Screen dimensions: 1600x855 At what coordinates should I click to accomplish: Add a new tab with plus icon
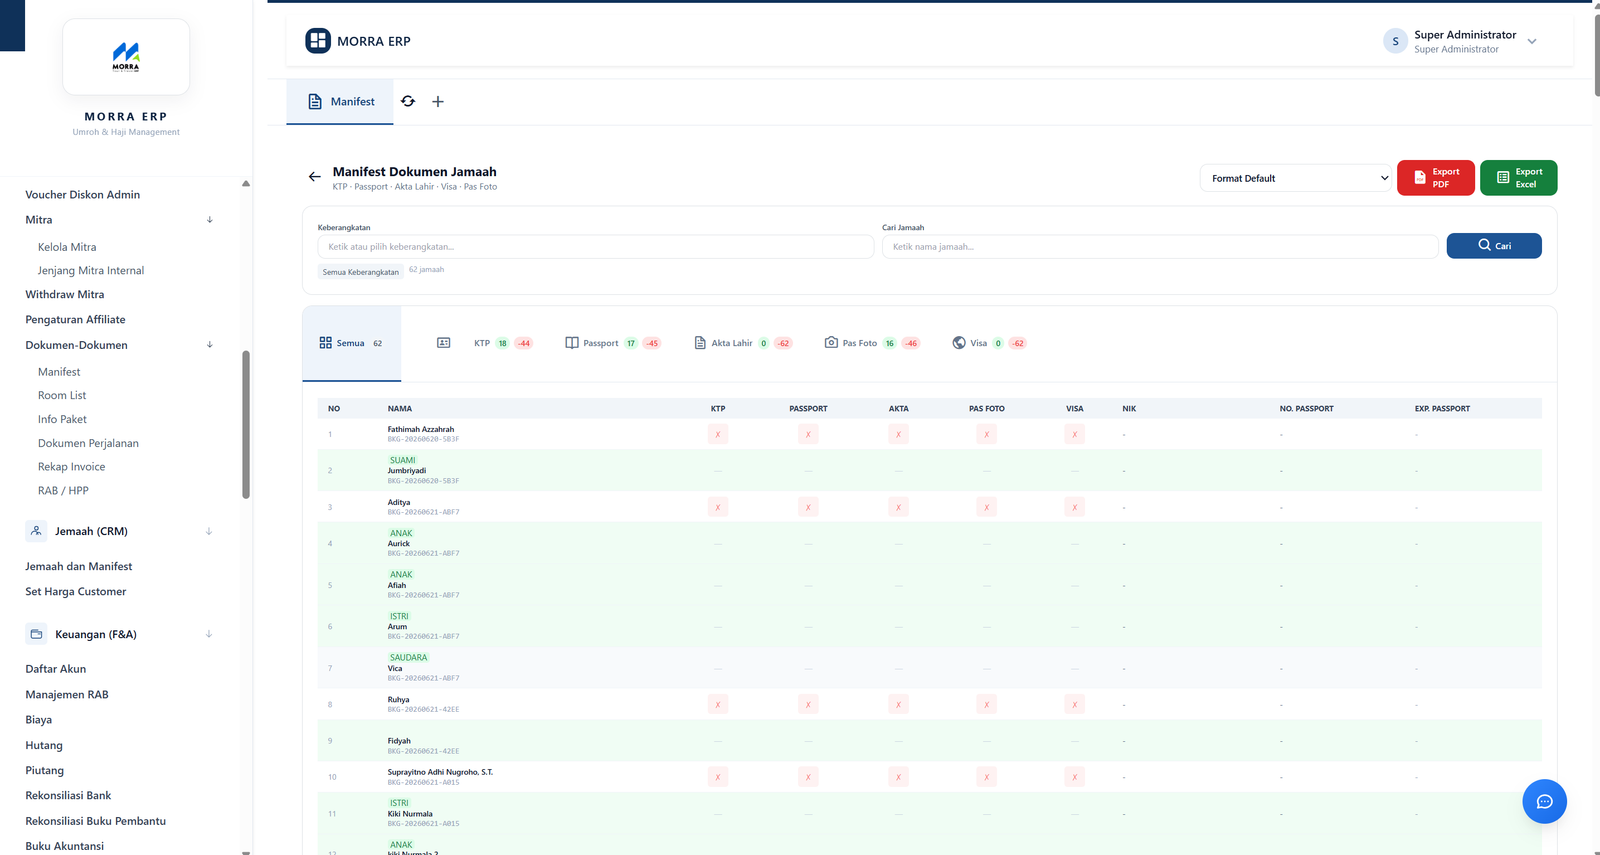pos(438,101)
